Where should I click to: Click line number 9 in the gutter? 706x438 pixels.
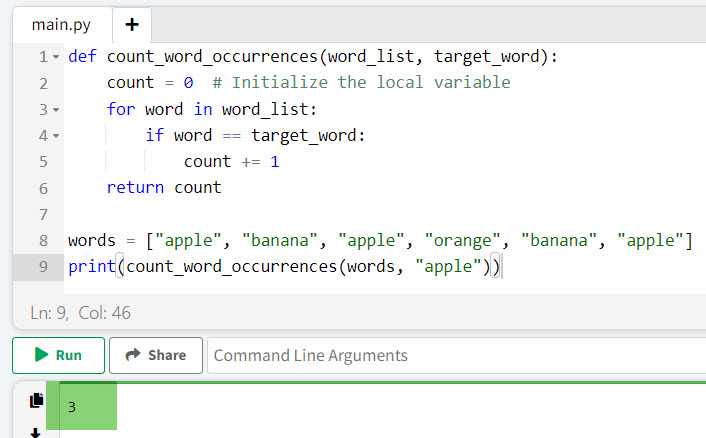coord(43,267)
